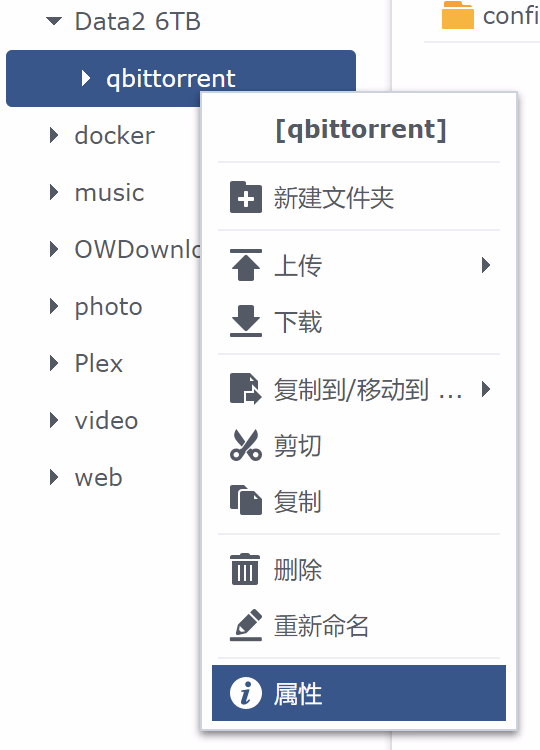Click the copy-to/move-to file icon
540x750 pixels.
[x=245, y=388]
